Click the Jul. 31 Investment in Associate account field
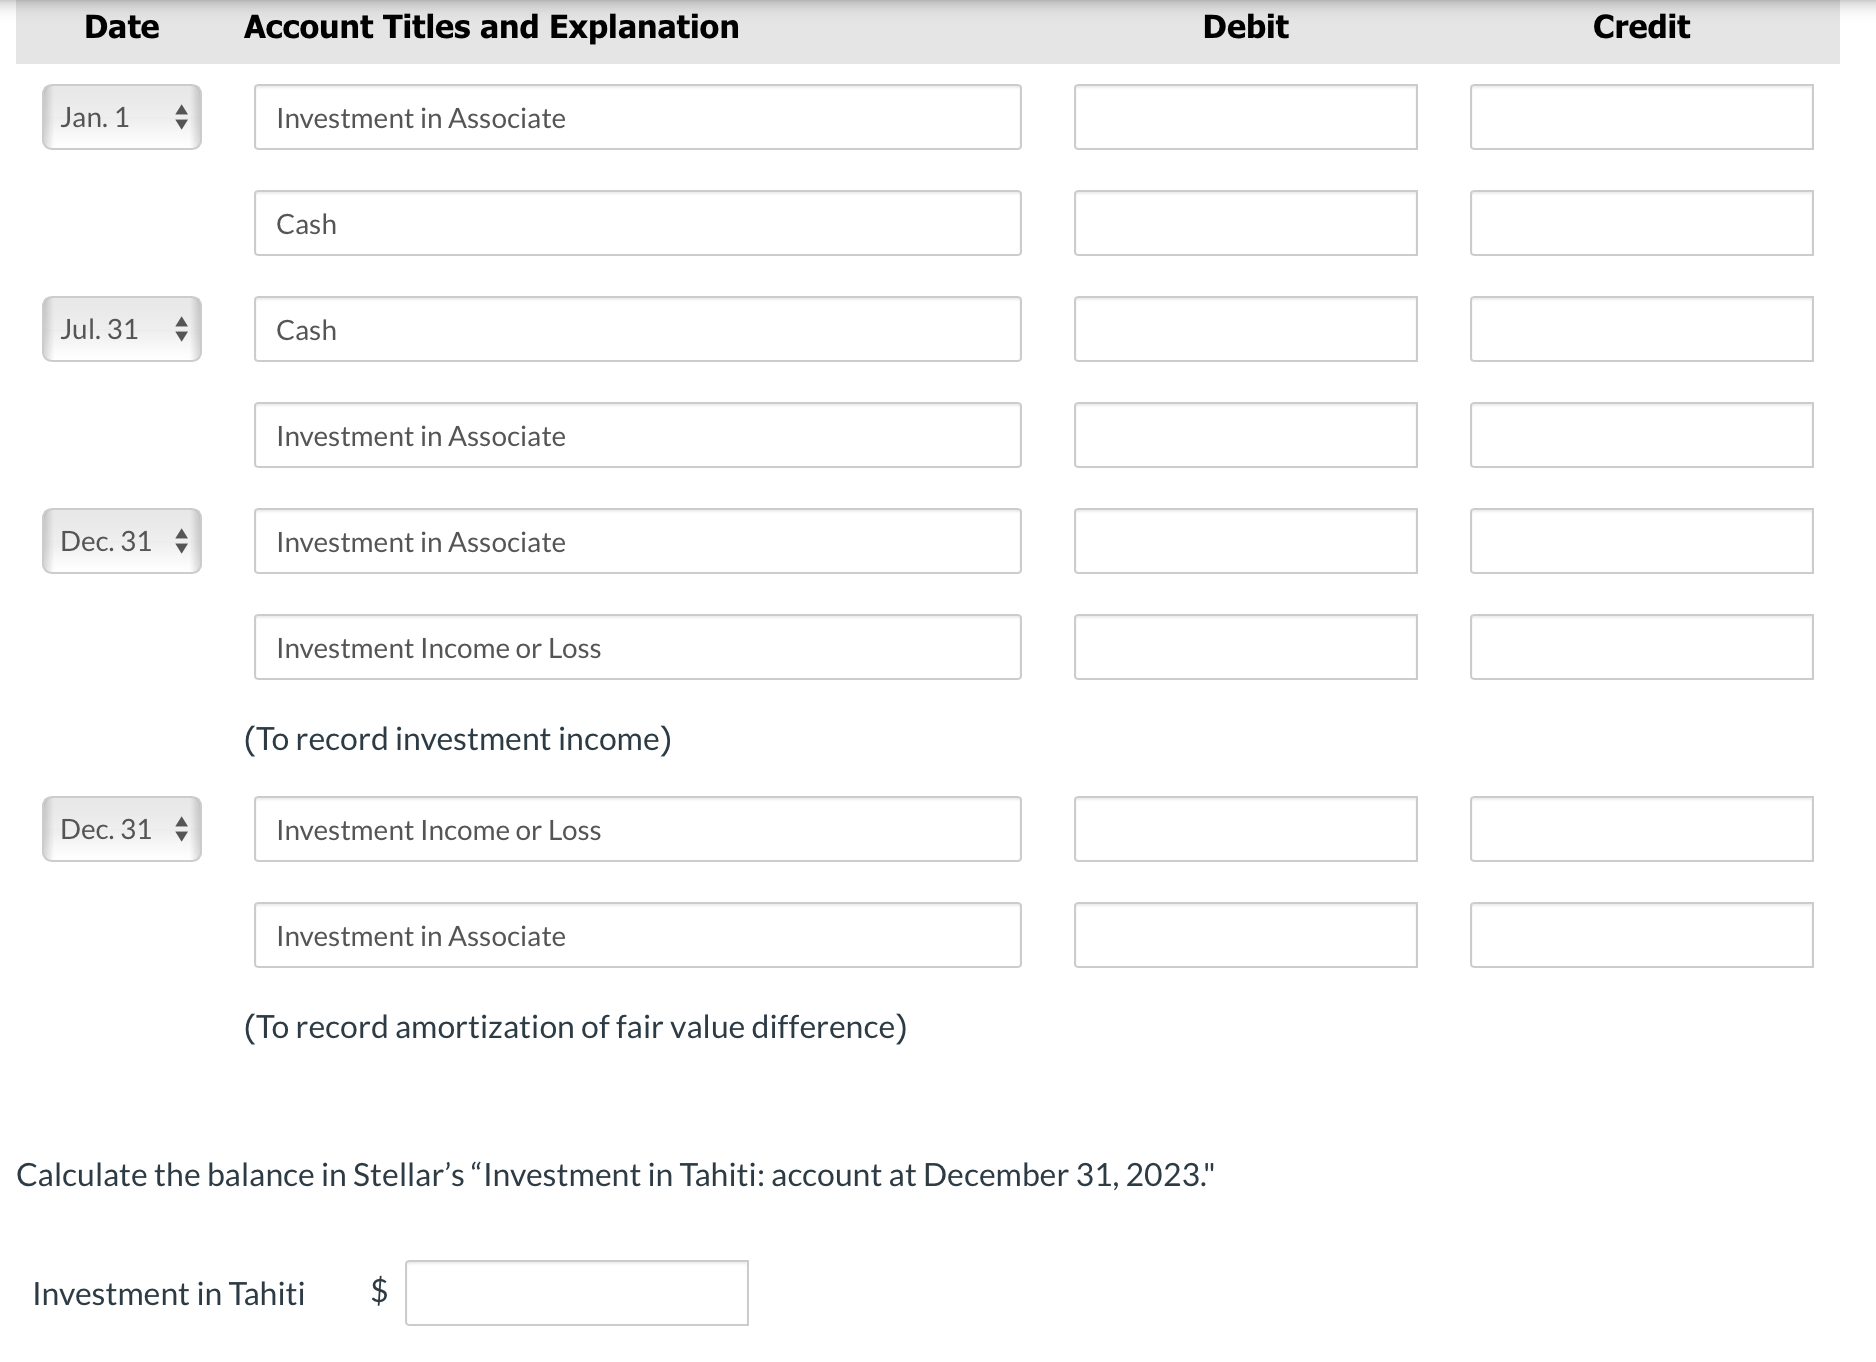 click(637, 435)
